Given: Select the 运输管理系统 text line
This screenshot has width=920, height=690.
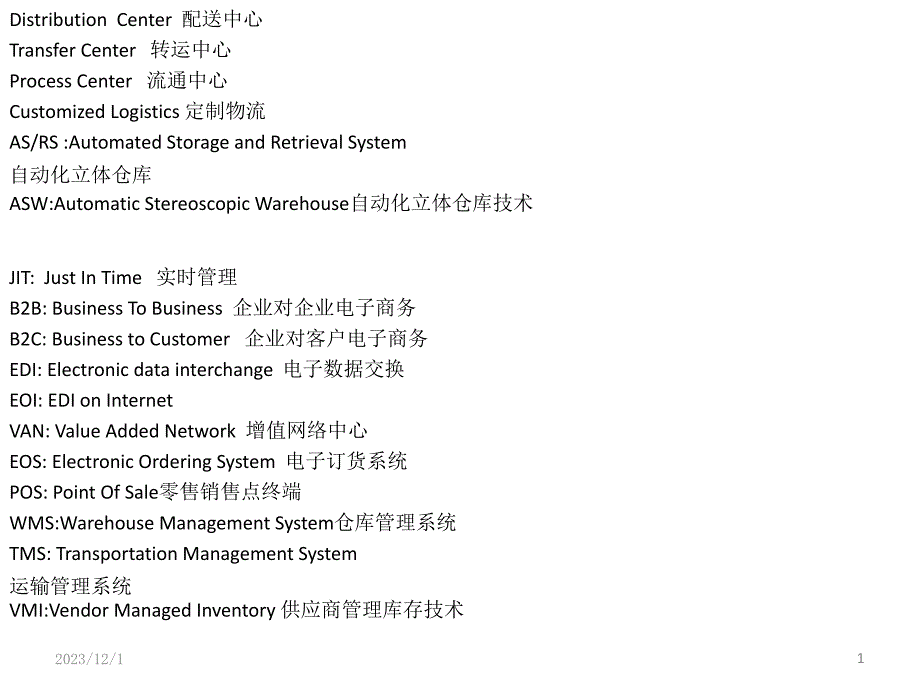Looking at the screenshot, I should [x=70, y=586].
